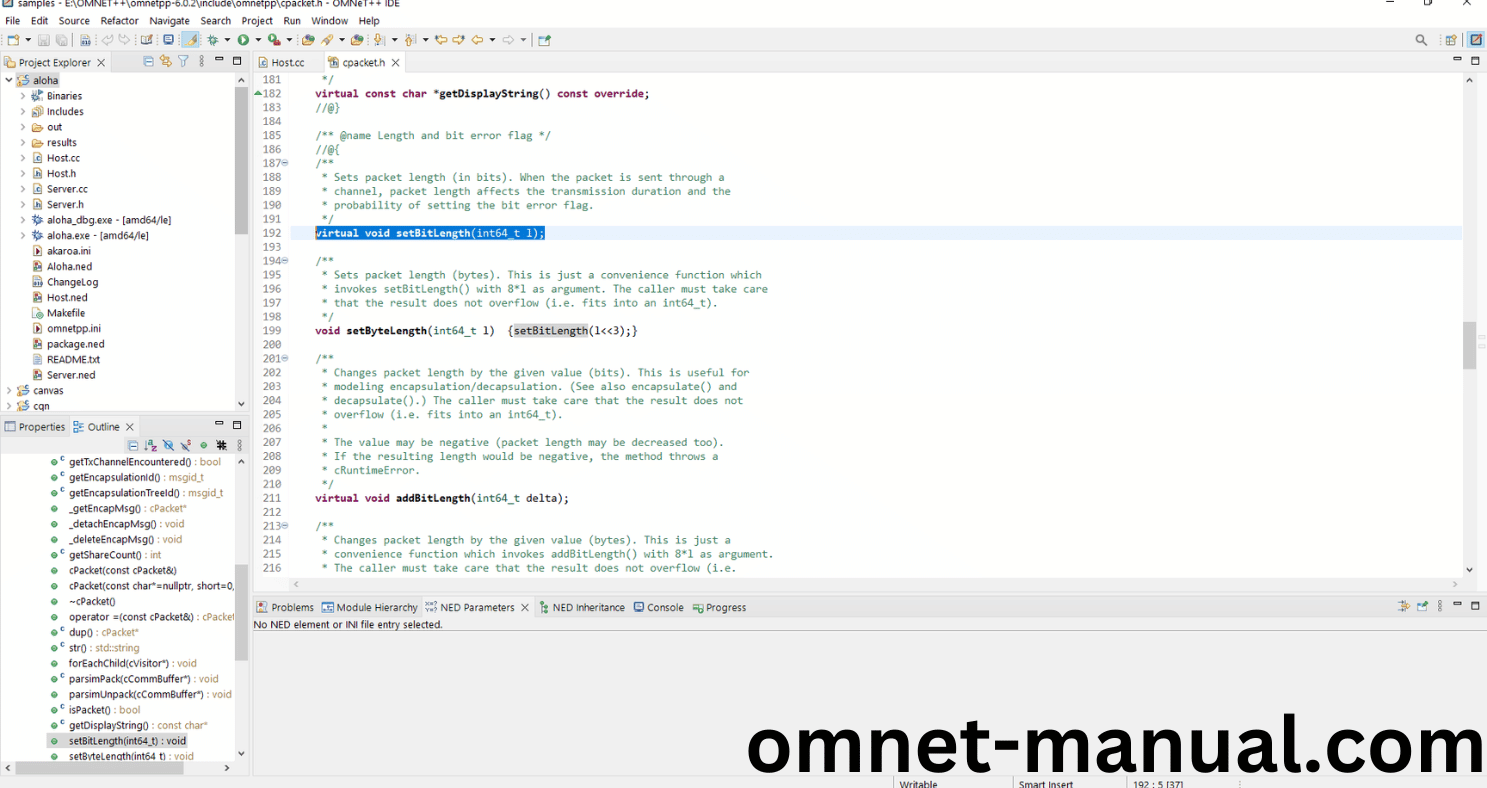Toggle Link with Editor in Project Explorer
Viewport: 1487px width, 788px height.
(166, 61)
